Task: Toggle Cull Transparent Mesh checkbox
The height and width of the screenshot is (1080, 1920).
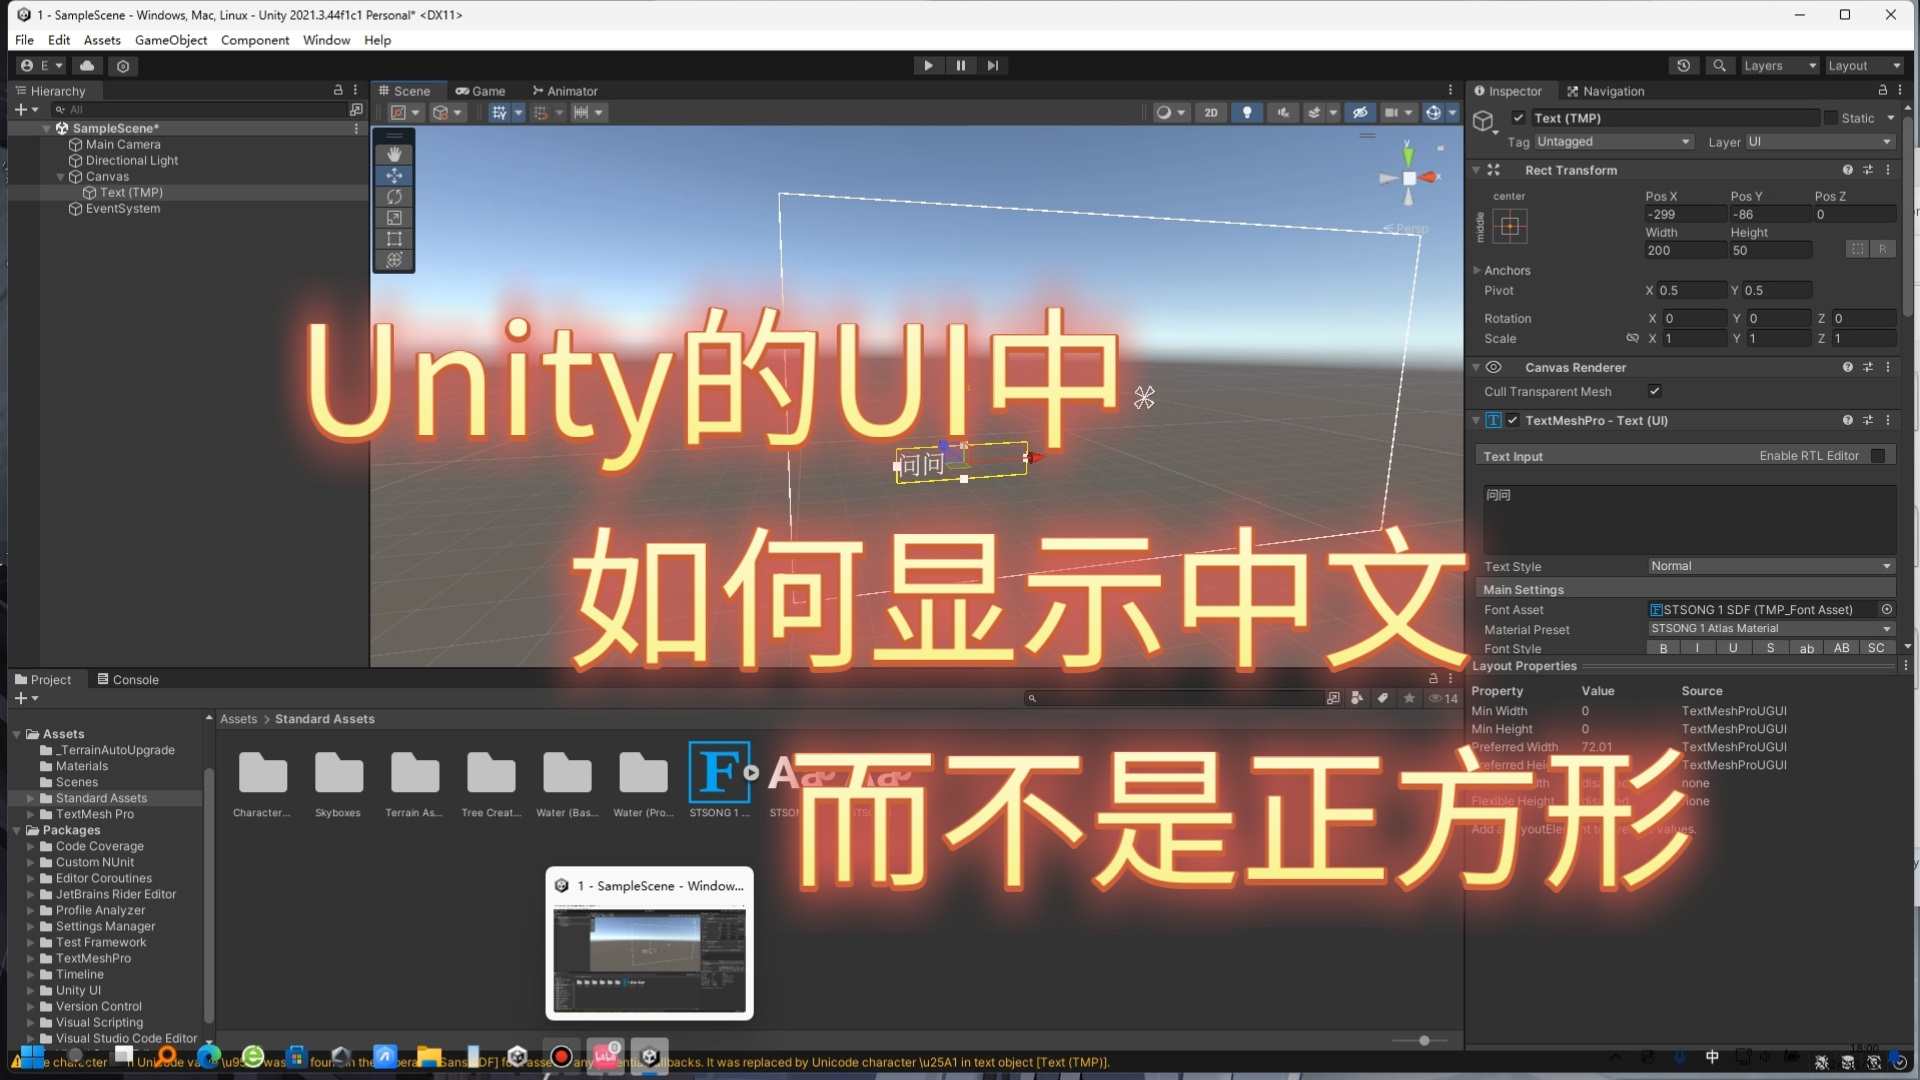Action: tap(1654, 392)
